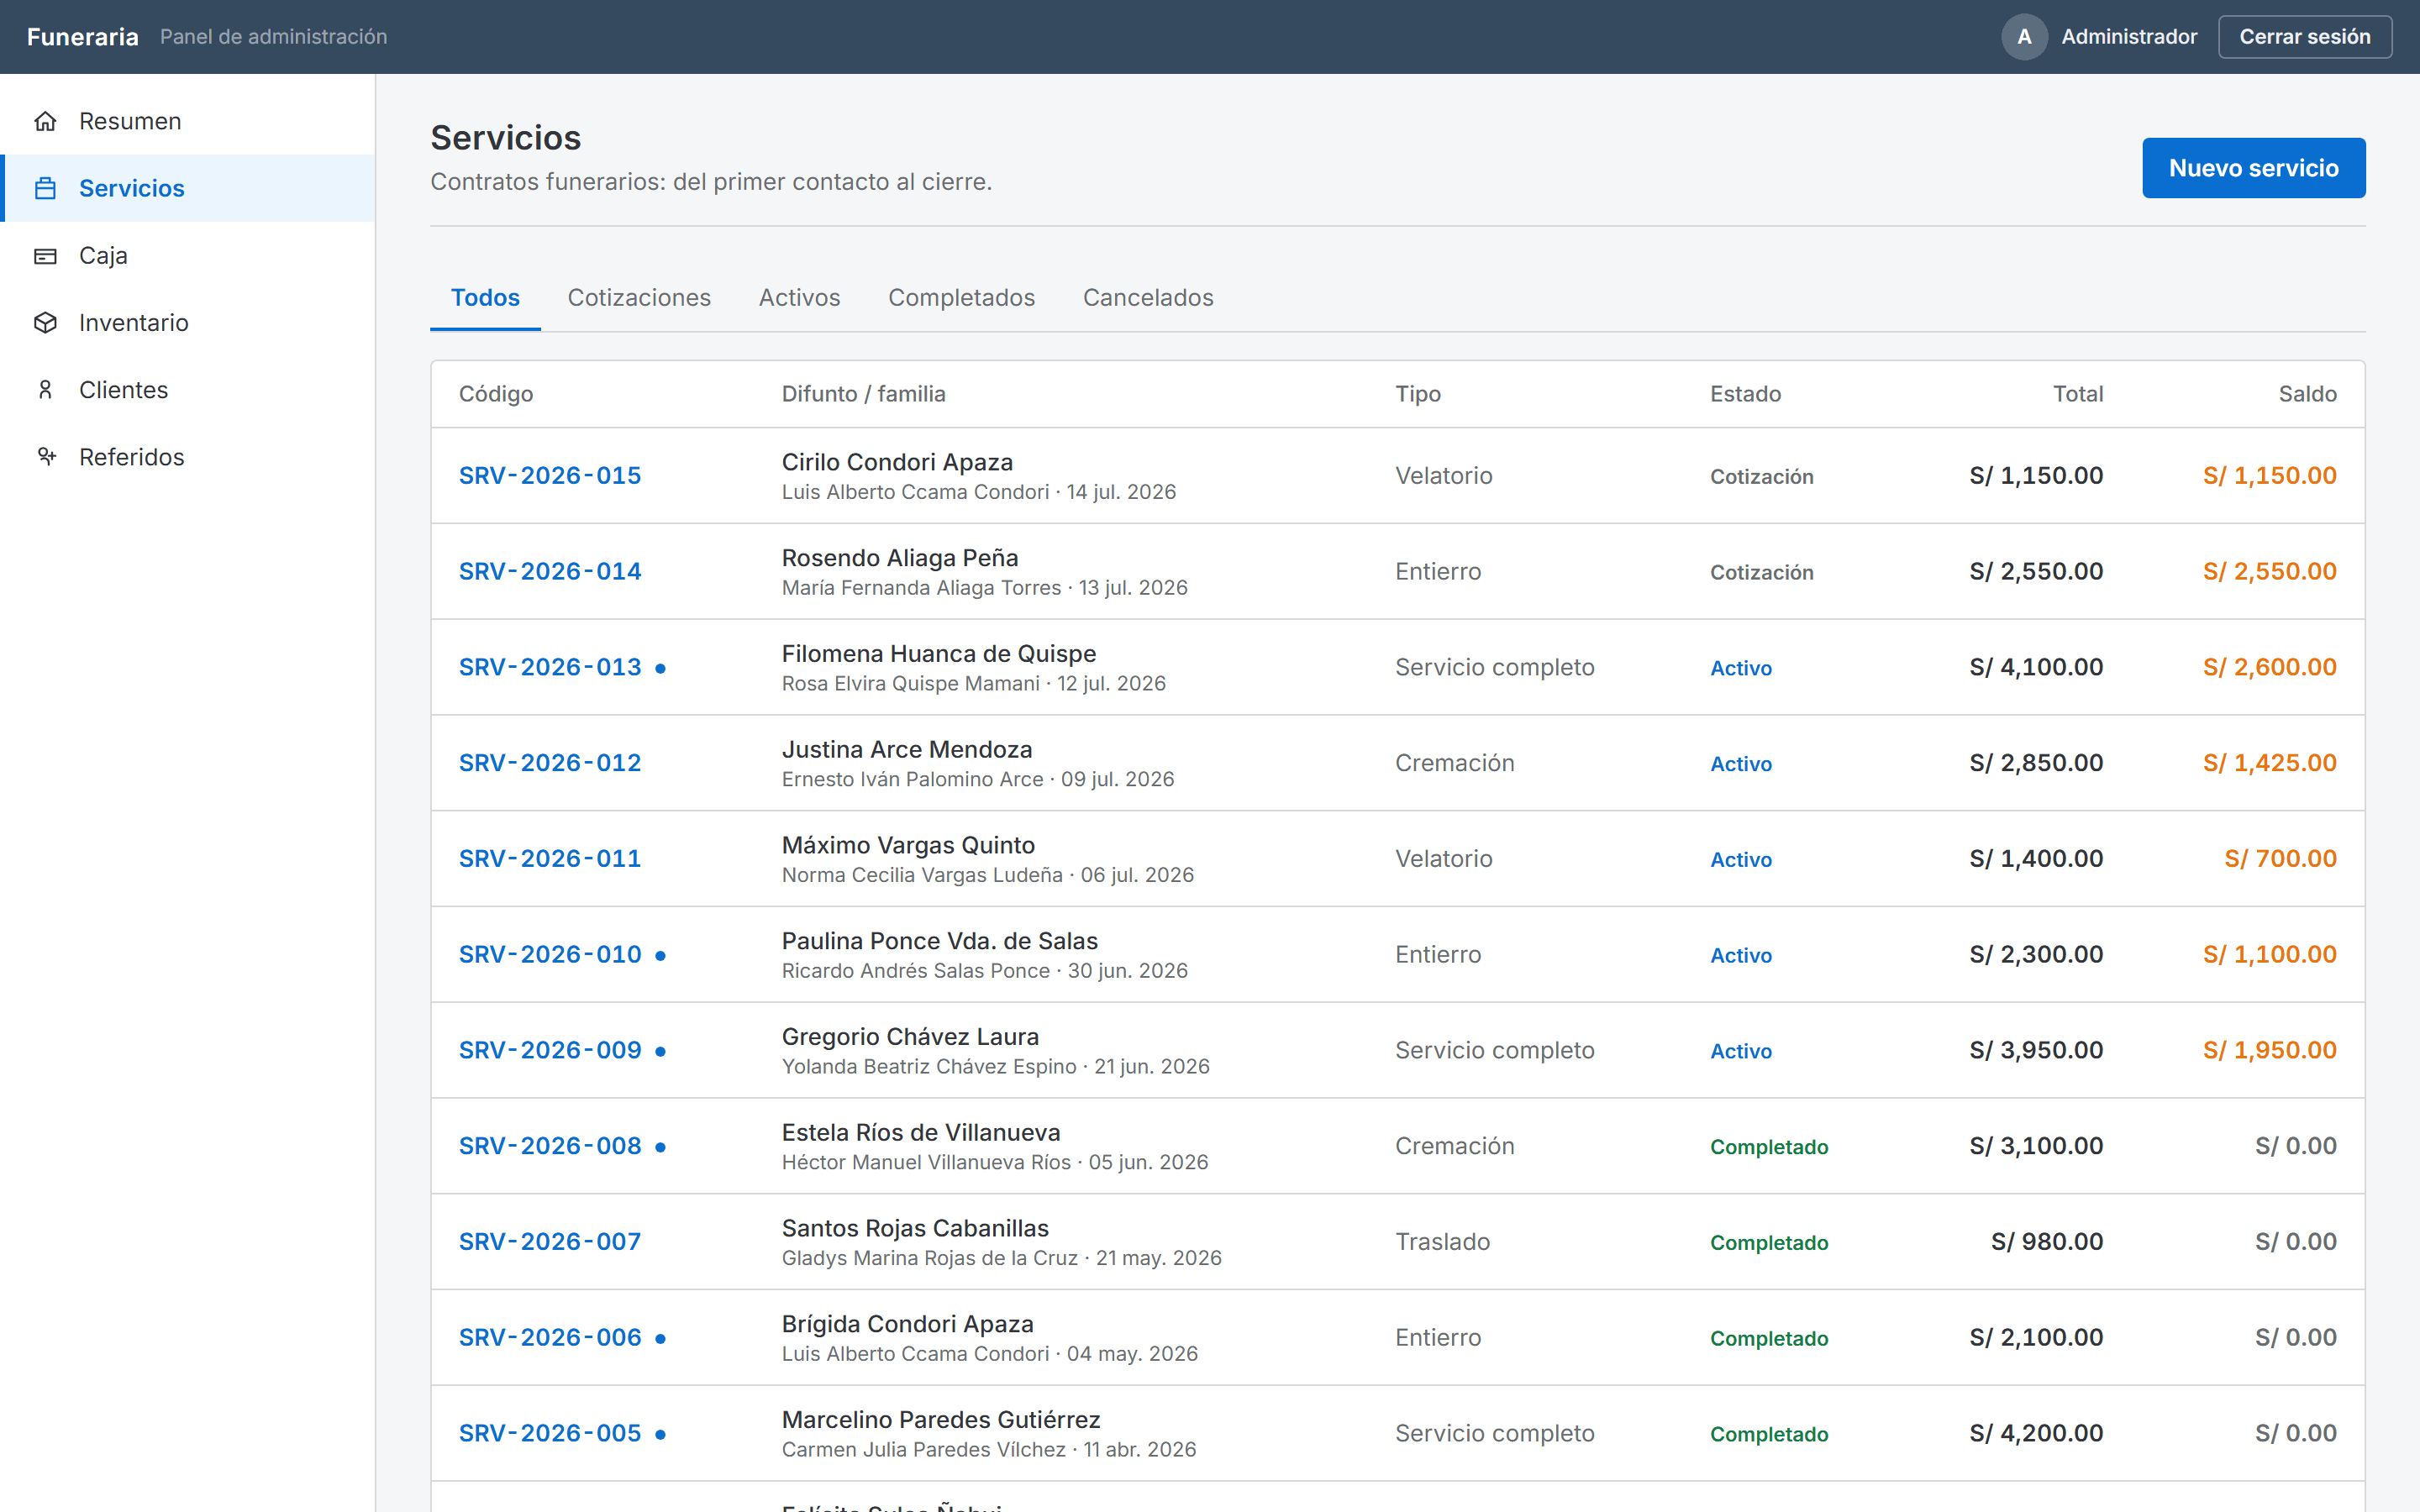Open Caja via its card icon
This screenshot has height=1512, width=2420.
point(45,255)
